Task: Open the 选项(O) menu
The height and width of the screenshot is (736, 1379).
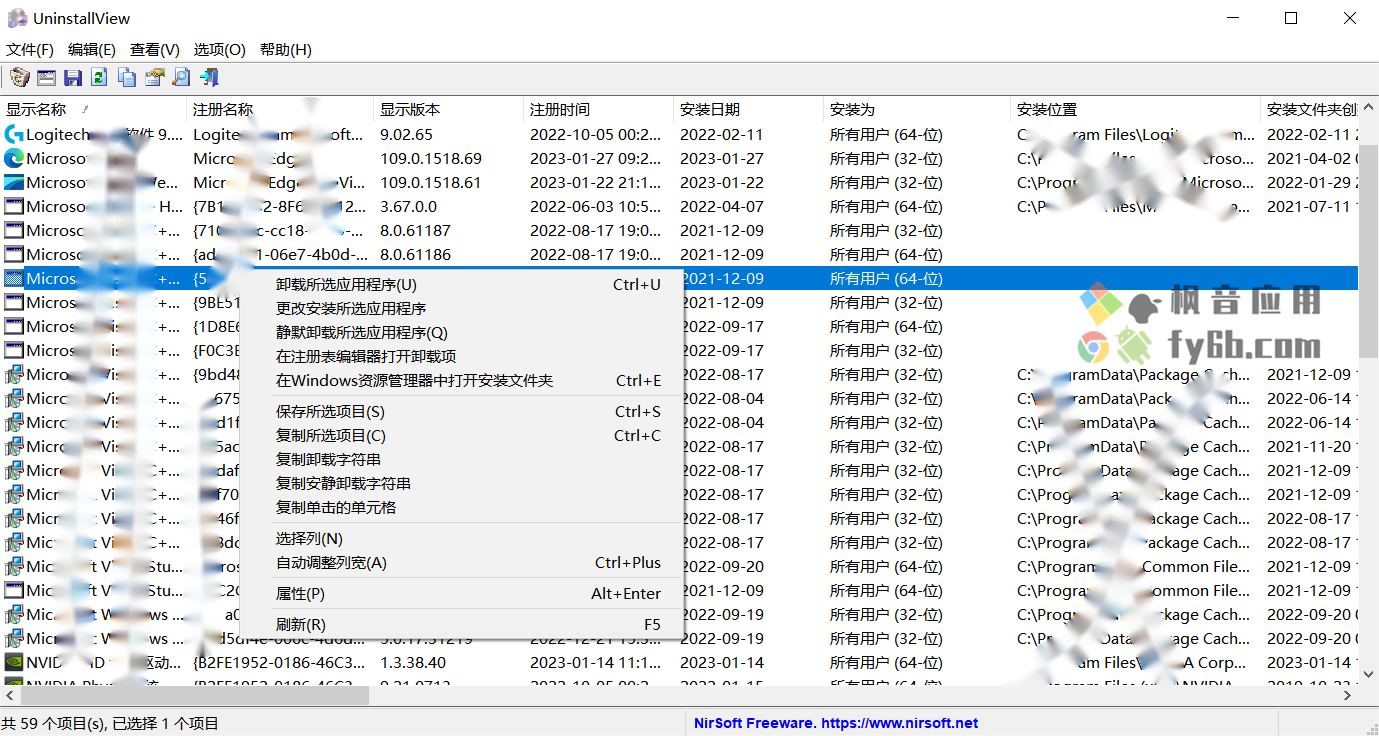Action: click(x=219, y=49)
